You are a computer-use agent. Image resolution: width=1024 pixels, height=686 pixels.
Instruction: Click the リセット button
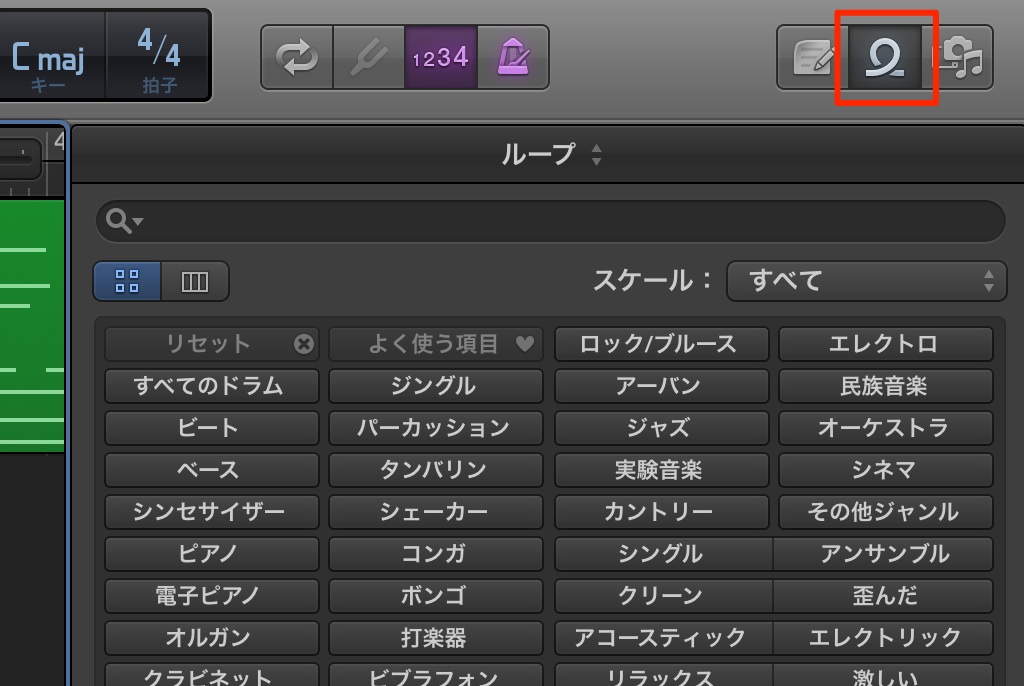tap(212, 344)
